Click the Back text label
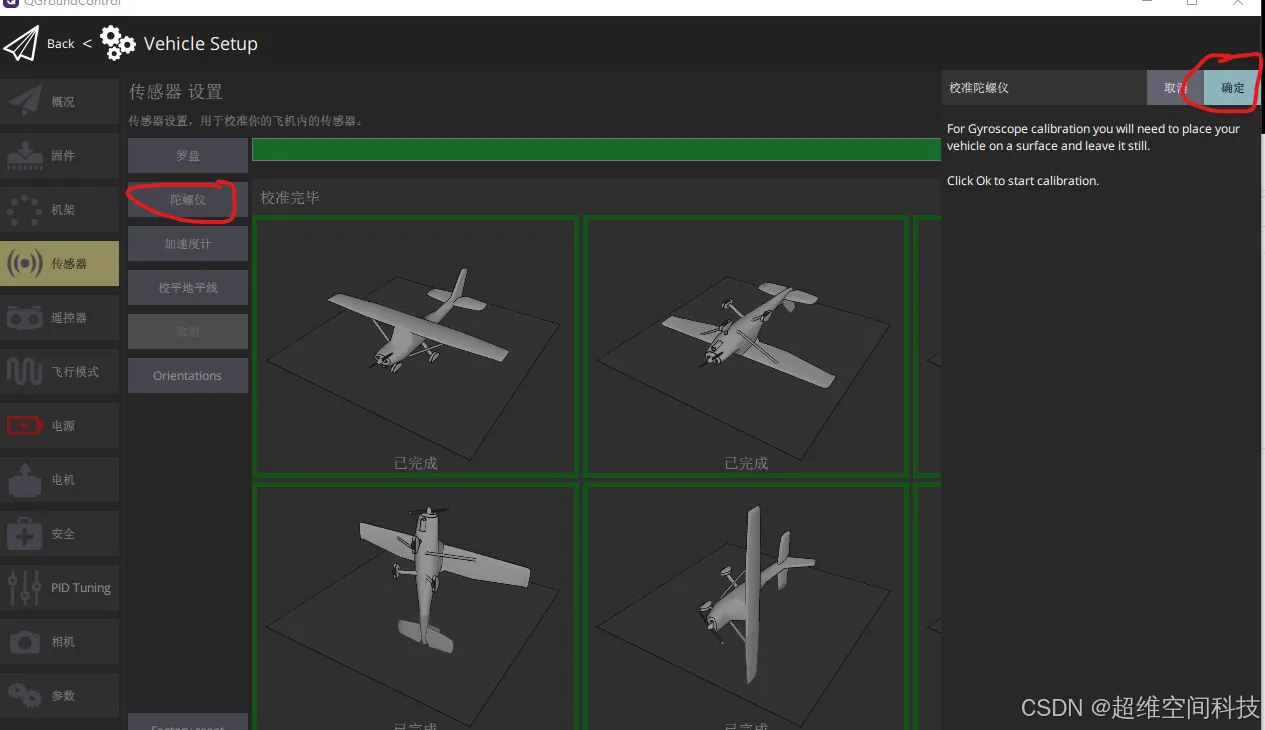1265x730 pixels. 61,44
